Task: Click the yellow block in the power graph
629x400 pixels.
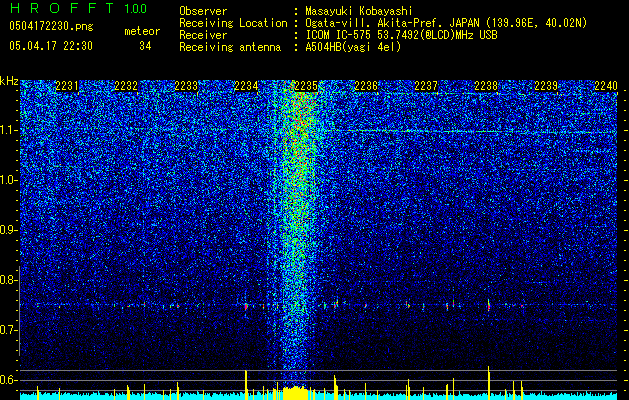Action: pyautogui.click(x=295, y=393)
